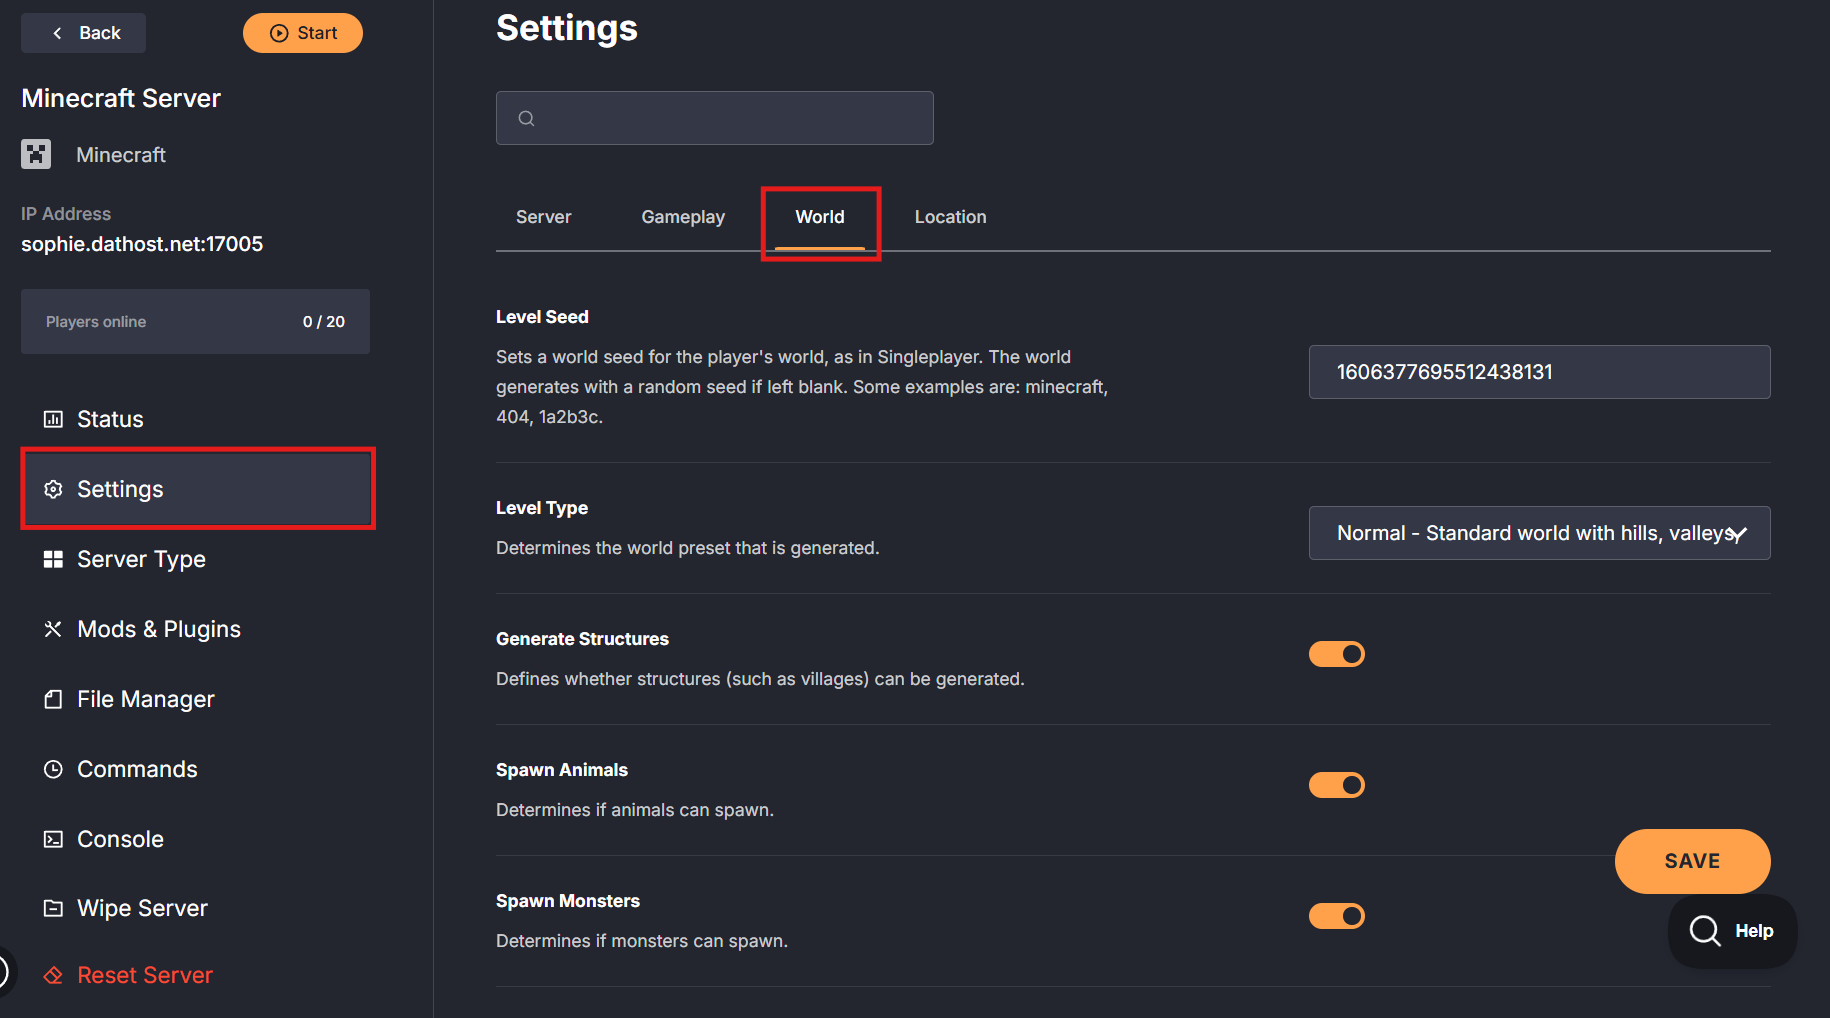The width and height of the screenshot is (1830, 1018).
Task: Click the Level Seed input field
Action: coord(1538,372)
